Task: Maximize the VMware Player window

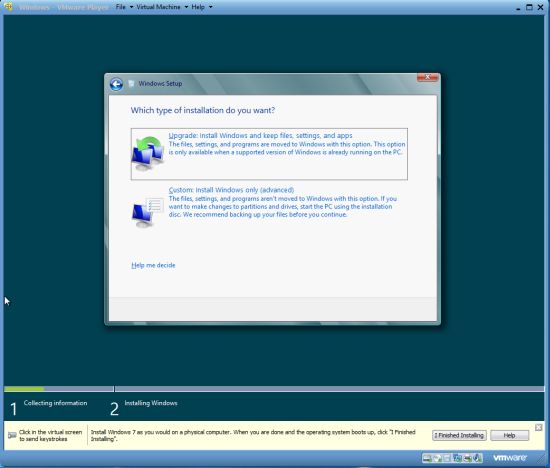Action: (529, 7)
